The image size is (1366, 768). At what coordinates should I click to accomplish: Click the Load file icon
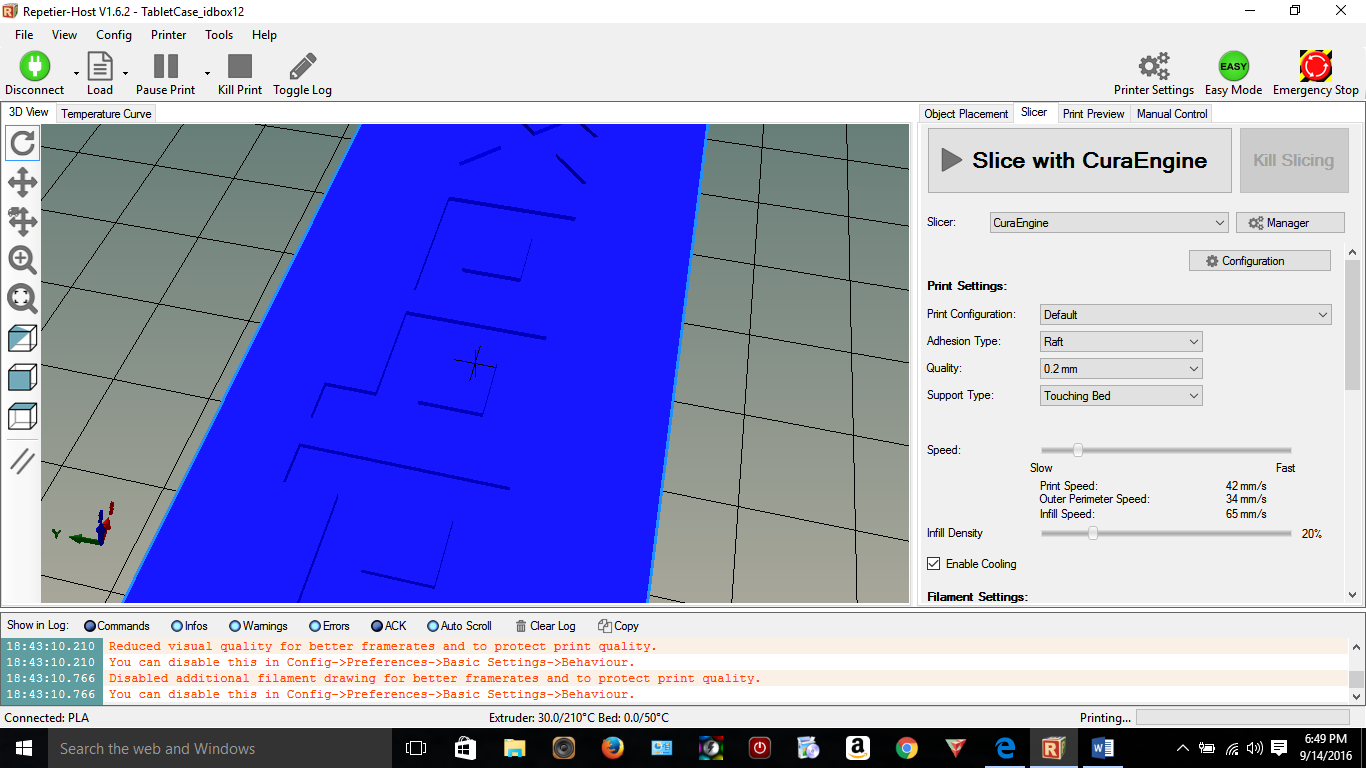click(x=100, y=67)
